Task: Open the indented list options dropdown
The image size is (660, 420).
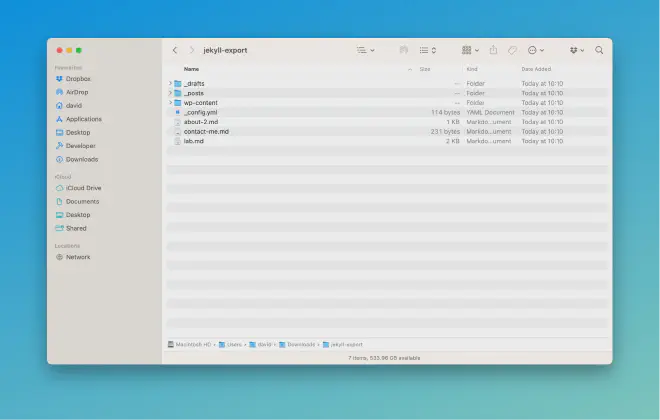Action: pos(365,50)
